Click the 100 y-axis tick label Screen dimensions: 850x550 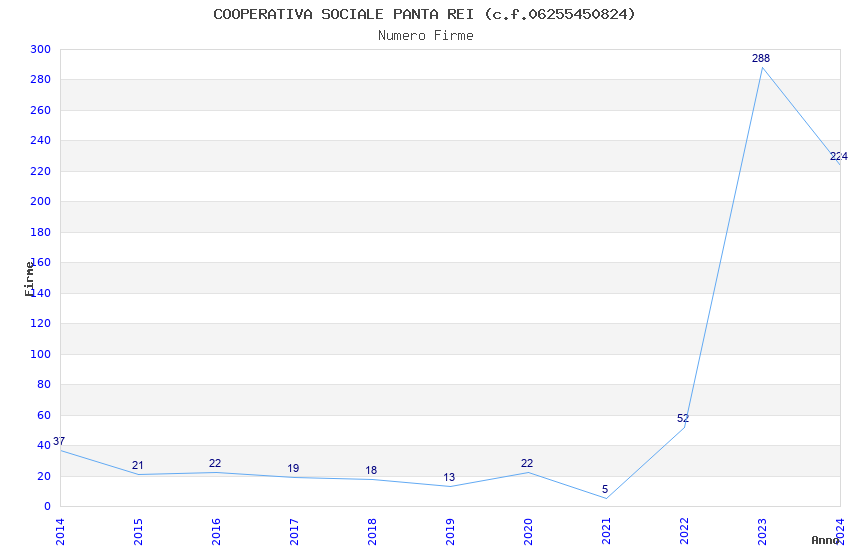41,354
